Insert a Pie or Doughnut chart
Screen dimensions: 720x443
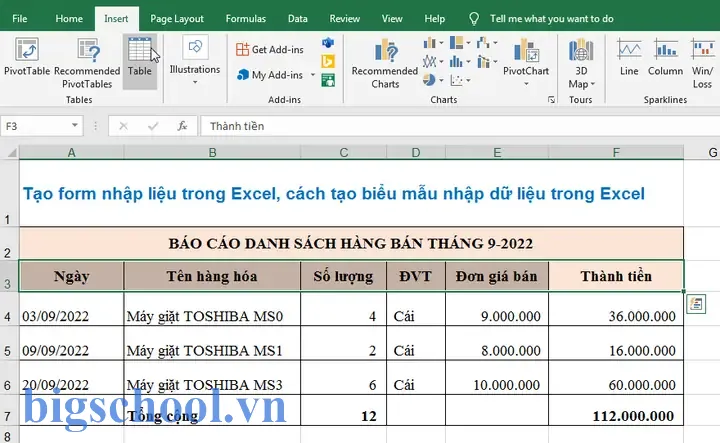[x=429, y=80]
